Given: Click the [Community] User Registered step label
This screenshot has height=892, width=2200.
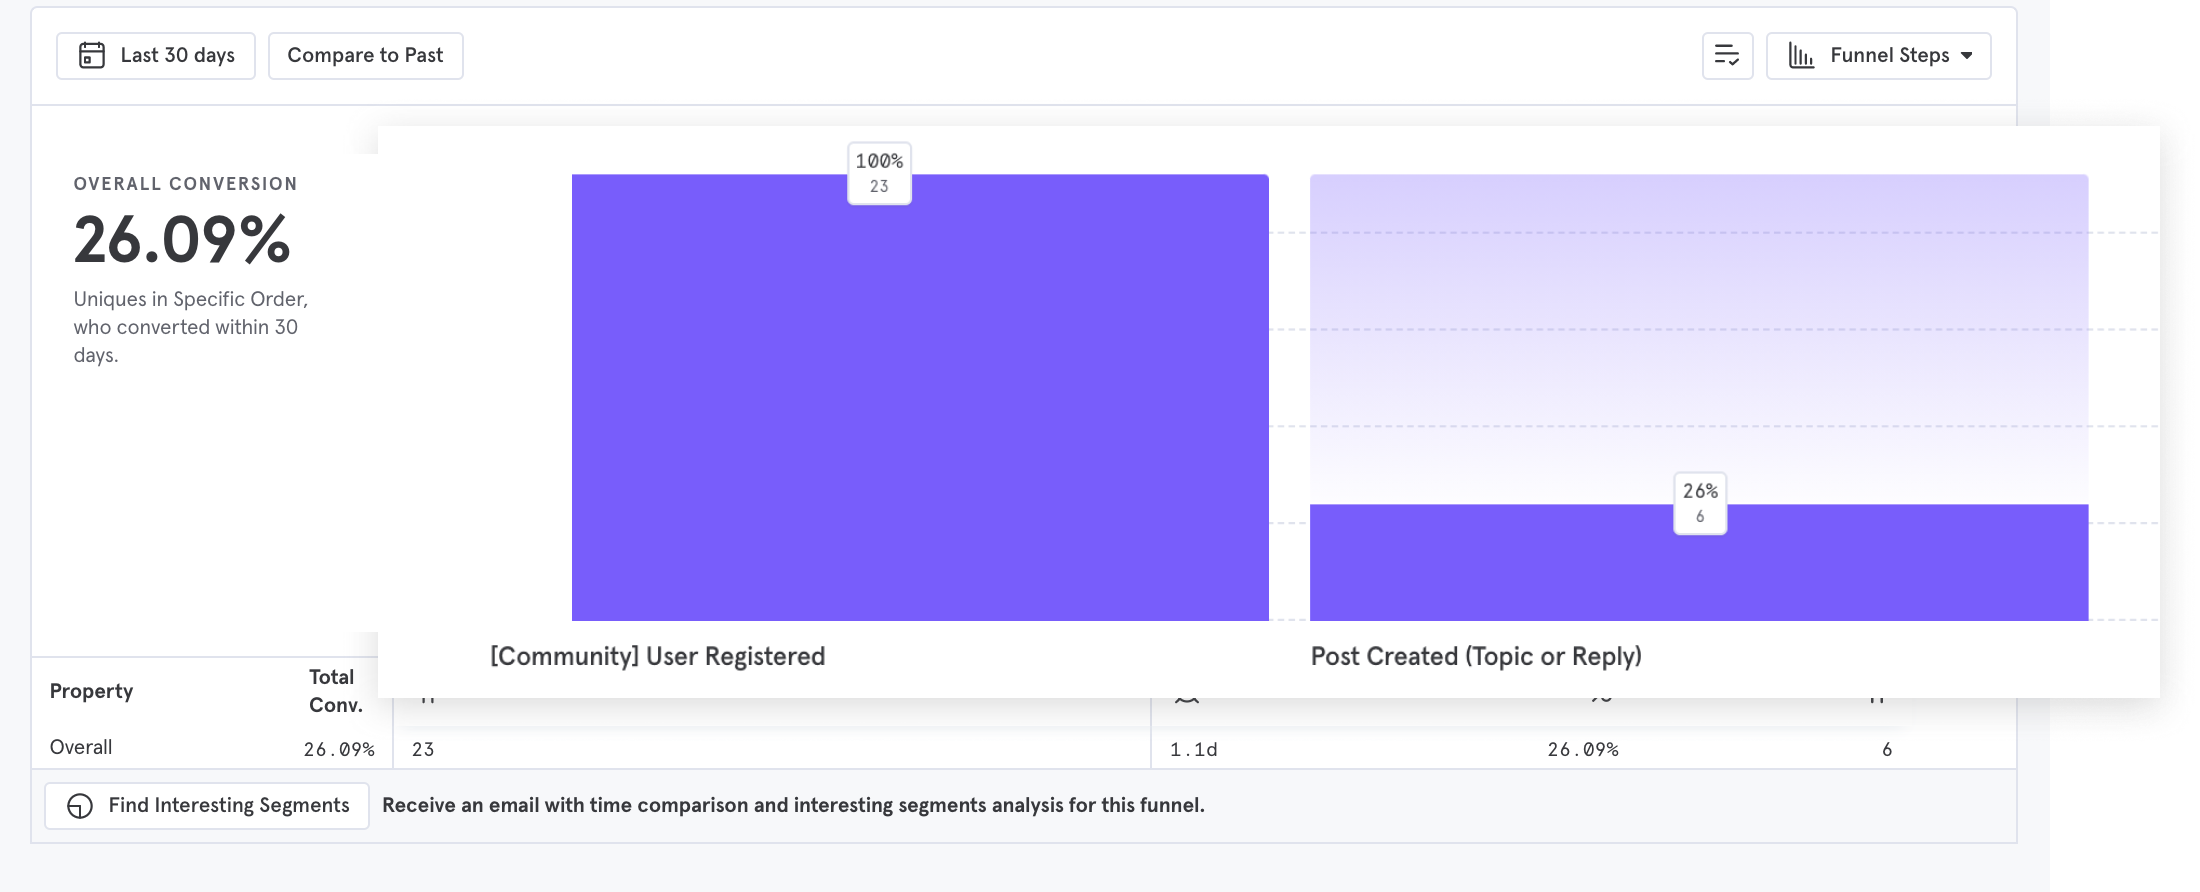Looking at the screenshot, I should [657, 657].
